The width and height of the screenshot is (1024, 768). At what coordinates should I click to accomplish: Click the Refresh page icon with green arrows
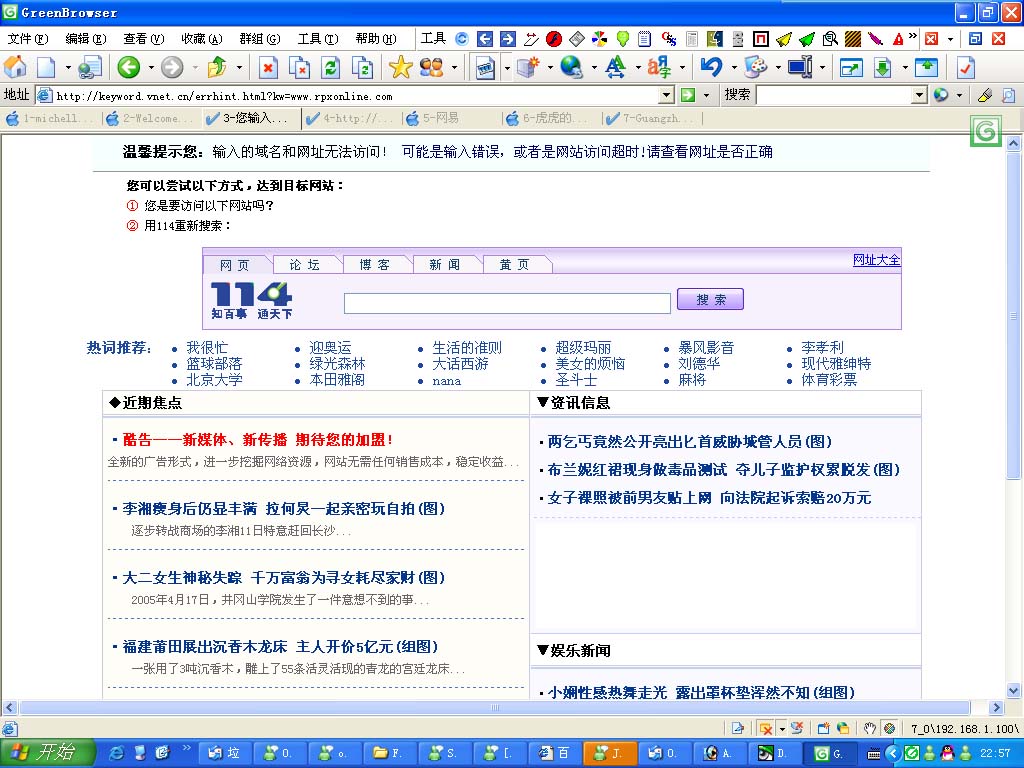(330, 67)
